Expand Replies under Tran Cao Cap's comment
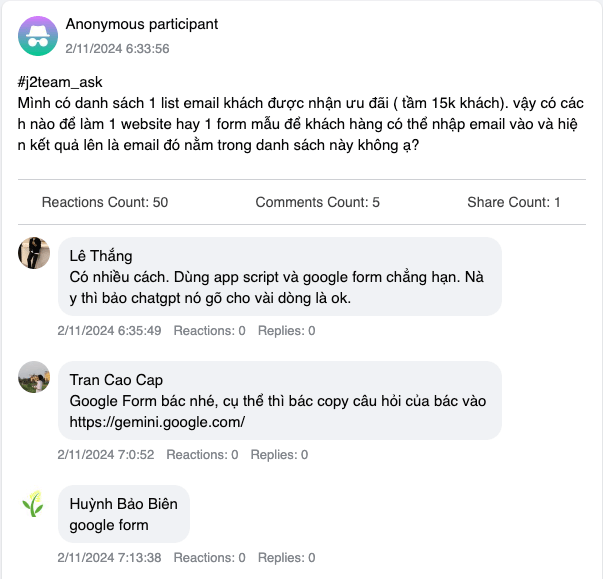603x579 pixels. coord(279,454)
